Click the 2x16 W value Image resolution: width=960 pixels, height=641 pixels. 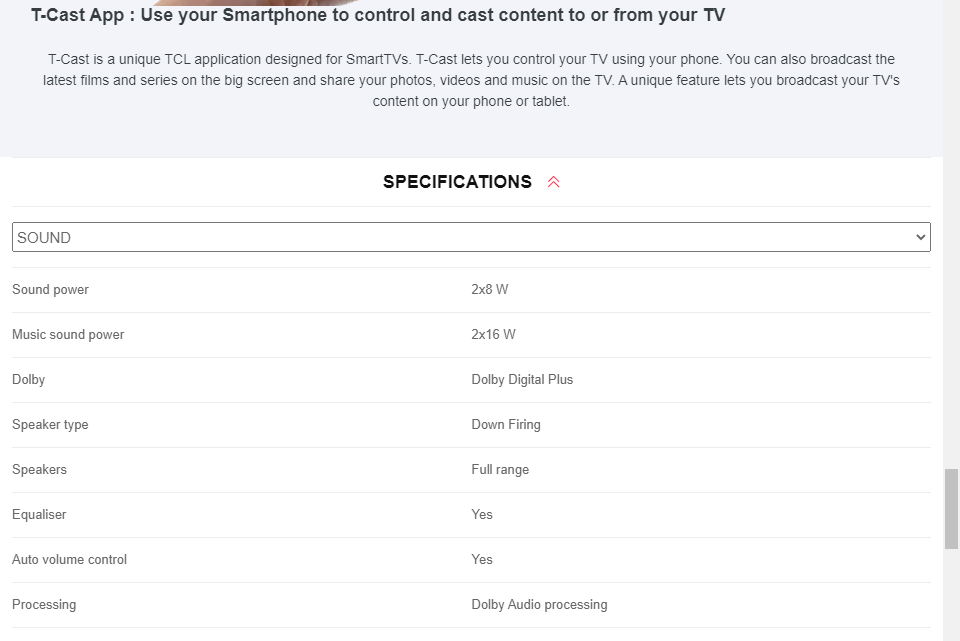493,334
